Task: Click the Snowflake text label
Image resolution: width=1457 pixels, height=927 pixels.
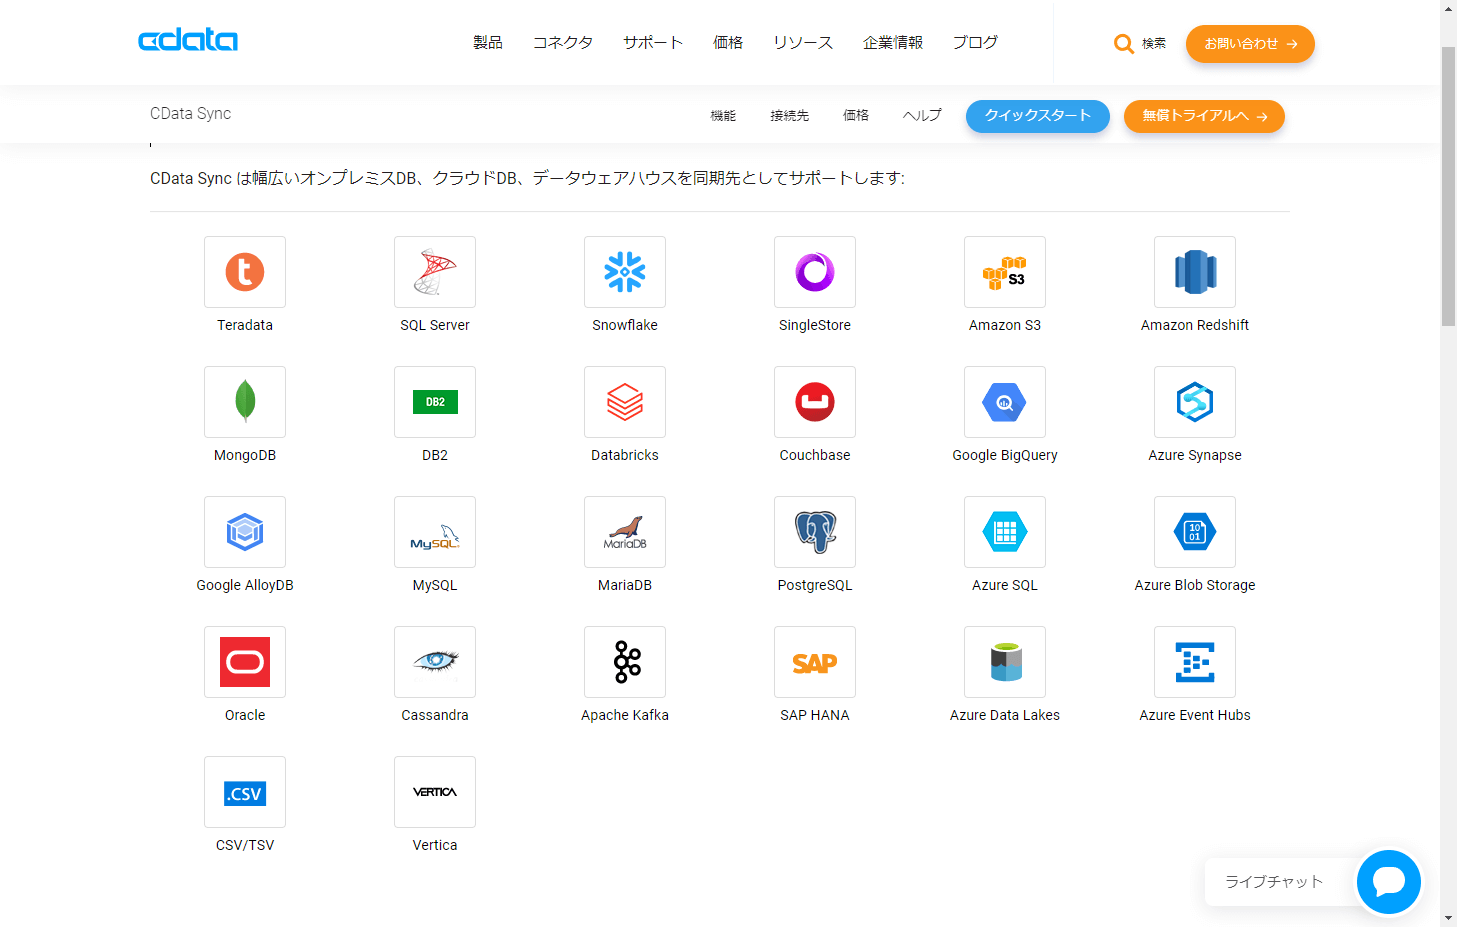Action: (x=625, y=325)
